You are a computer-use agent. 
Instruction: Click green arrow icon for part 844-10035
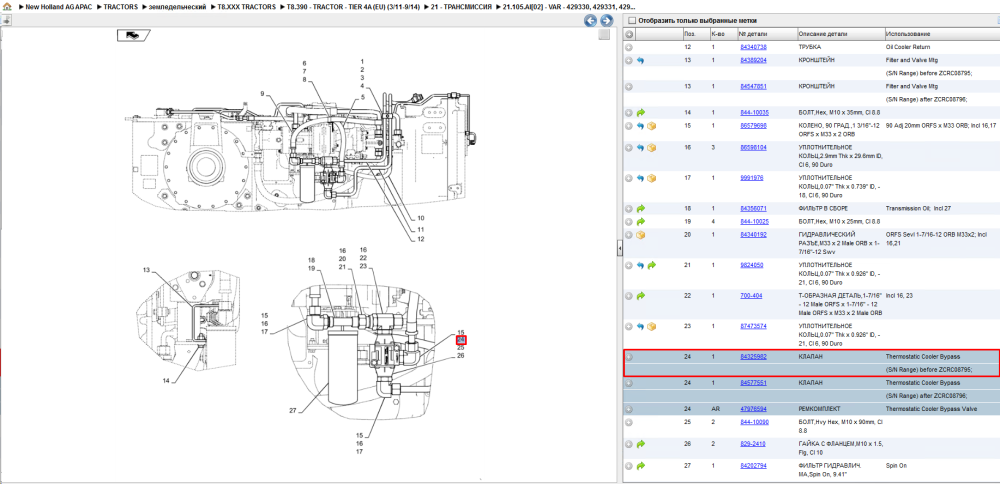click(640, 112)
